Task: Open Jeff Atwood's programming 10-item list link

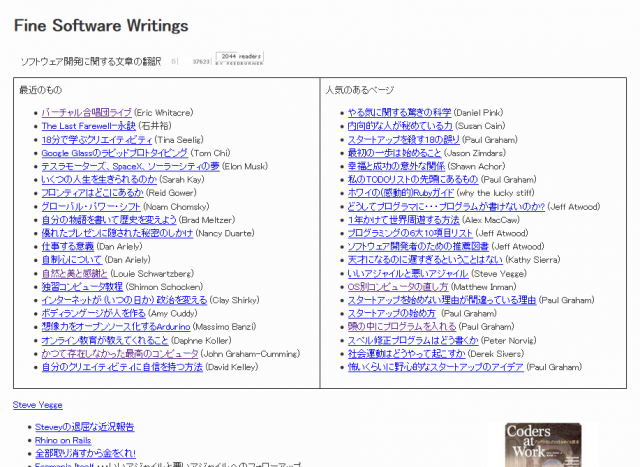Action: (410, 233)
